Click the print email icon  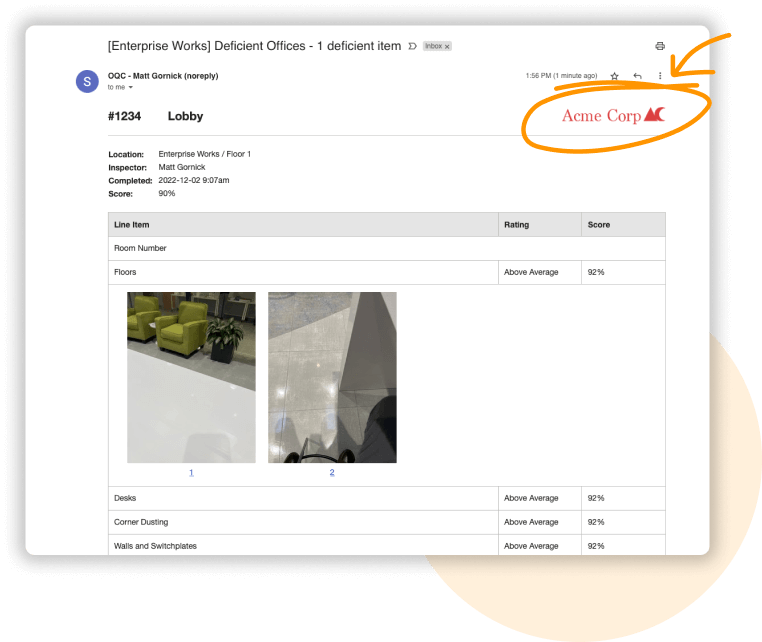click(x=660, y=46)
